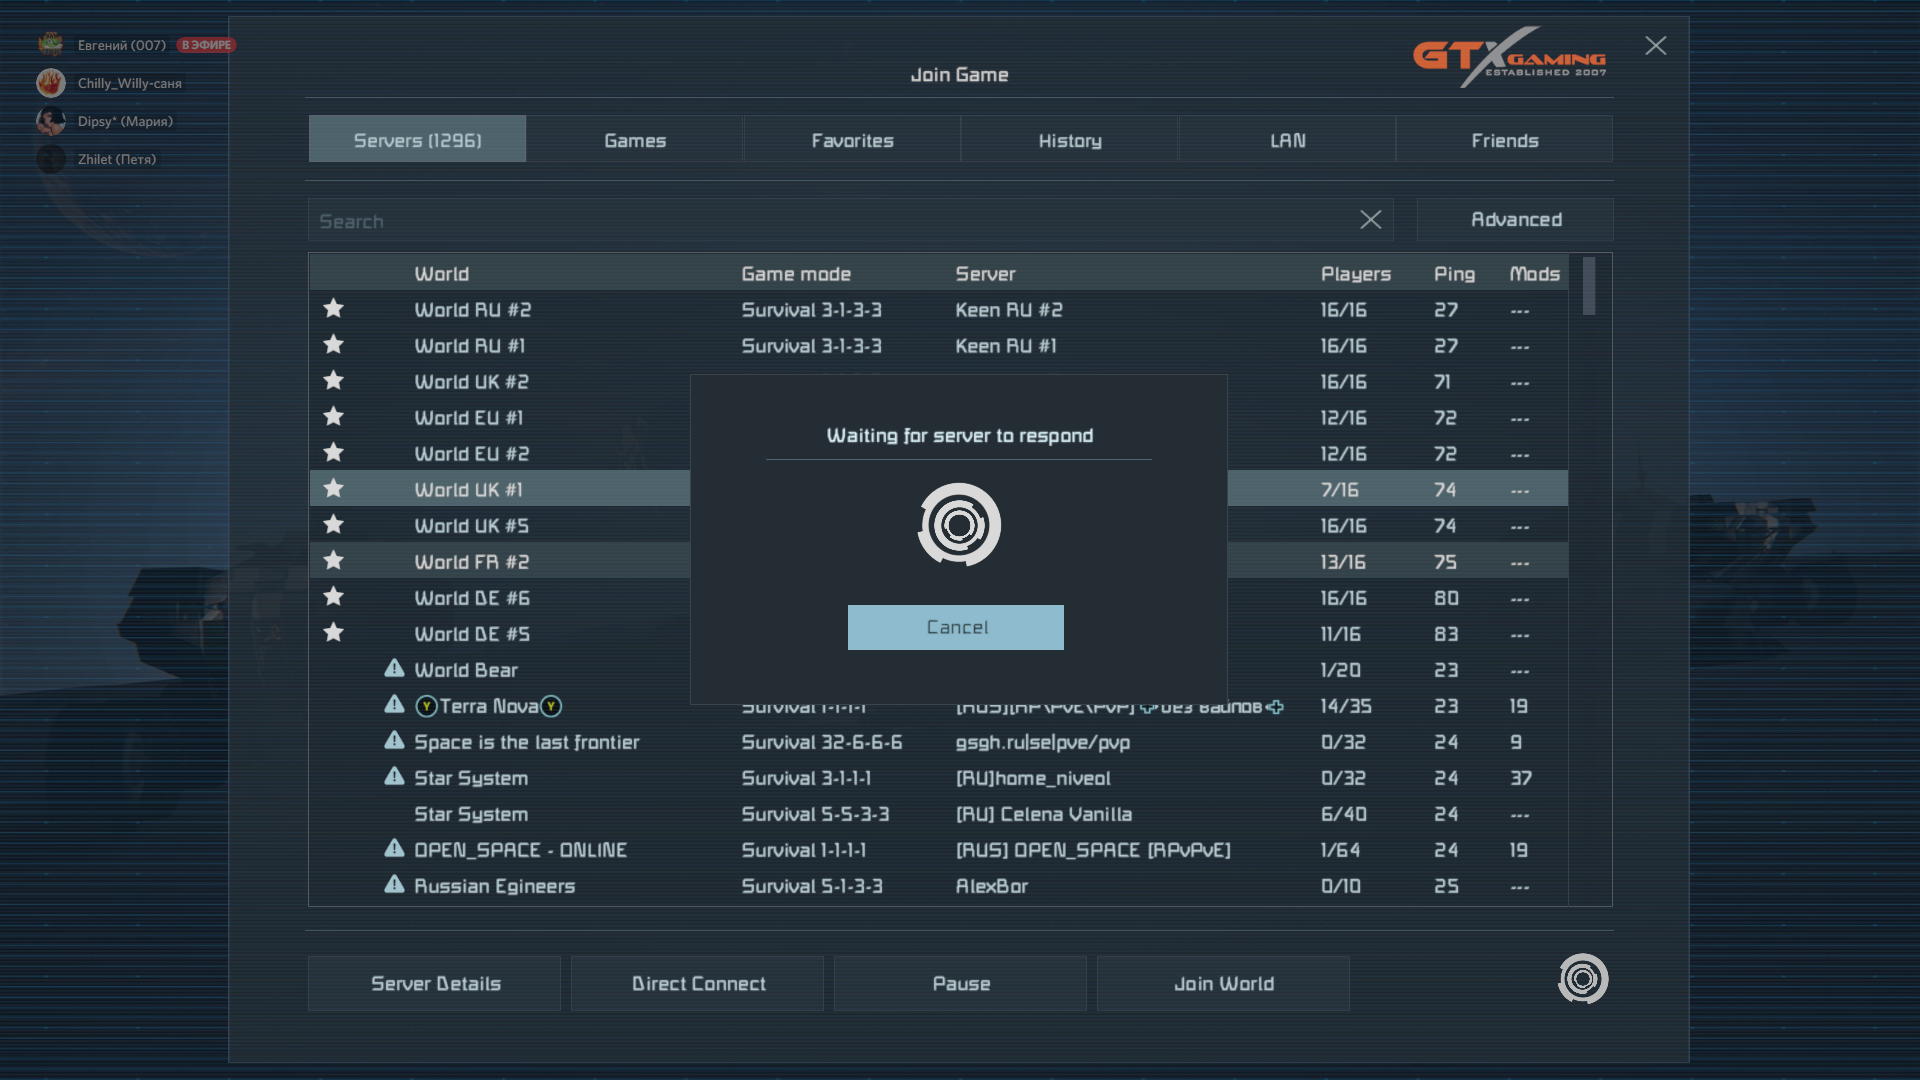Toggle favorite star on World EU #1
Image resolution: width=1920 pixels, height=1080 pixels.
(334, 417)
